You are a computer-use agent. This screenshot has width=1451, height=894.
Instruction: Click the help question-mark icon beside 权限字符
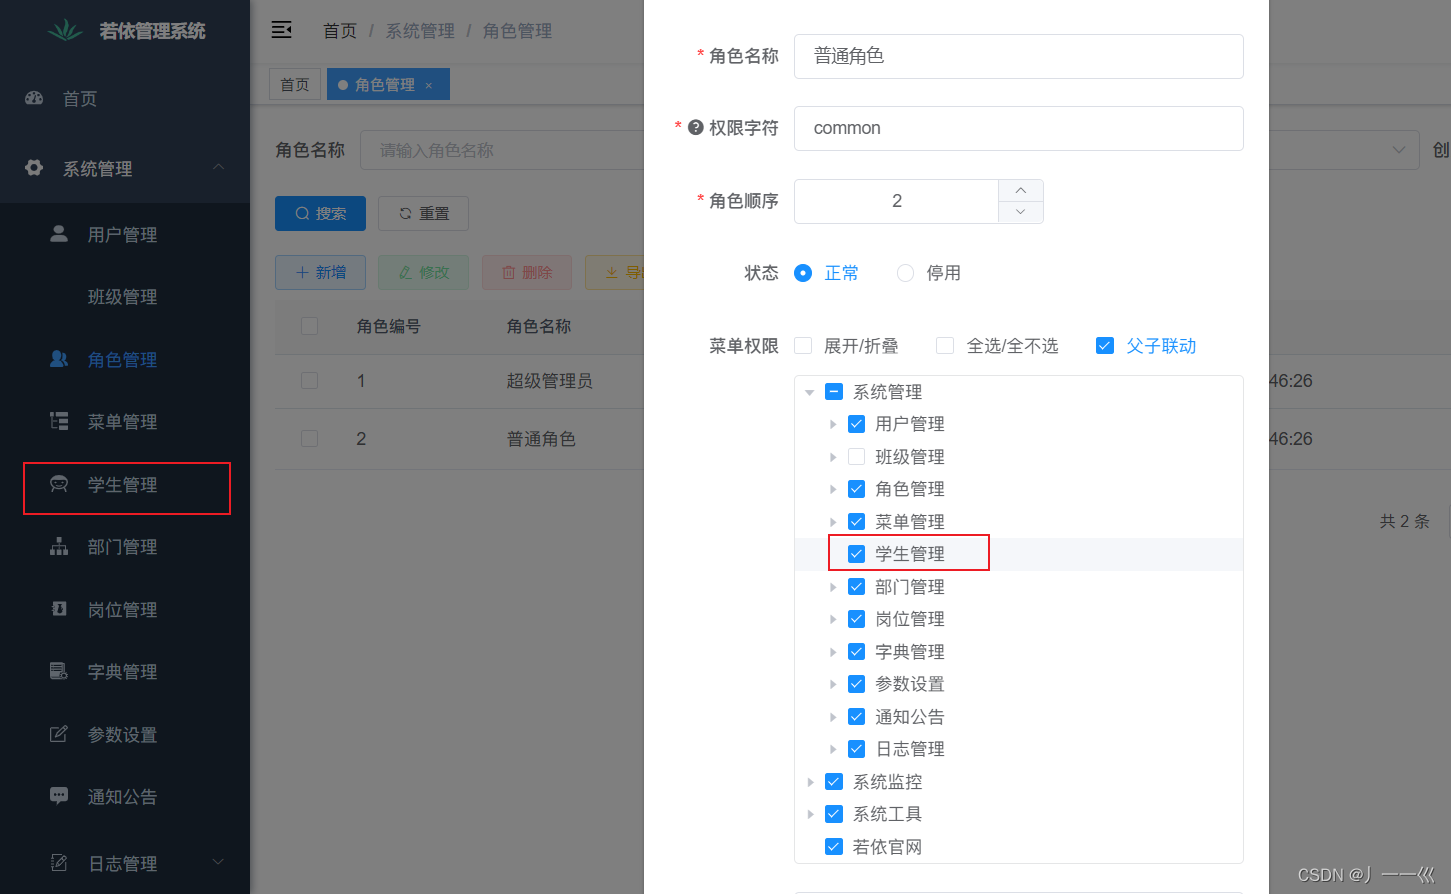(x=696, y=127)
